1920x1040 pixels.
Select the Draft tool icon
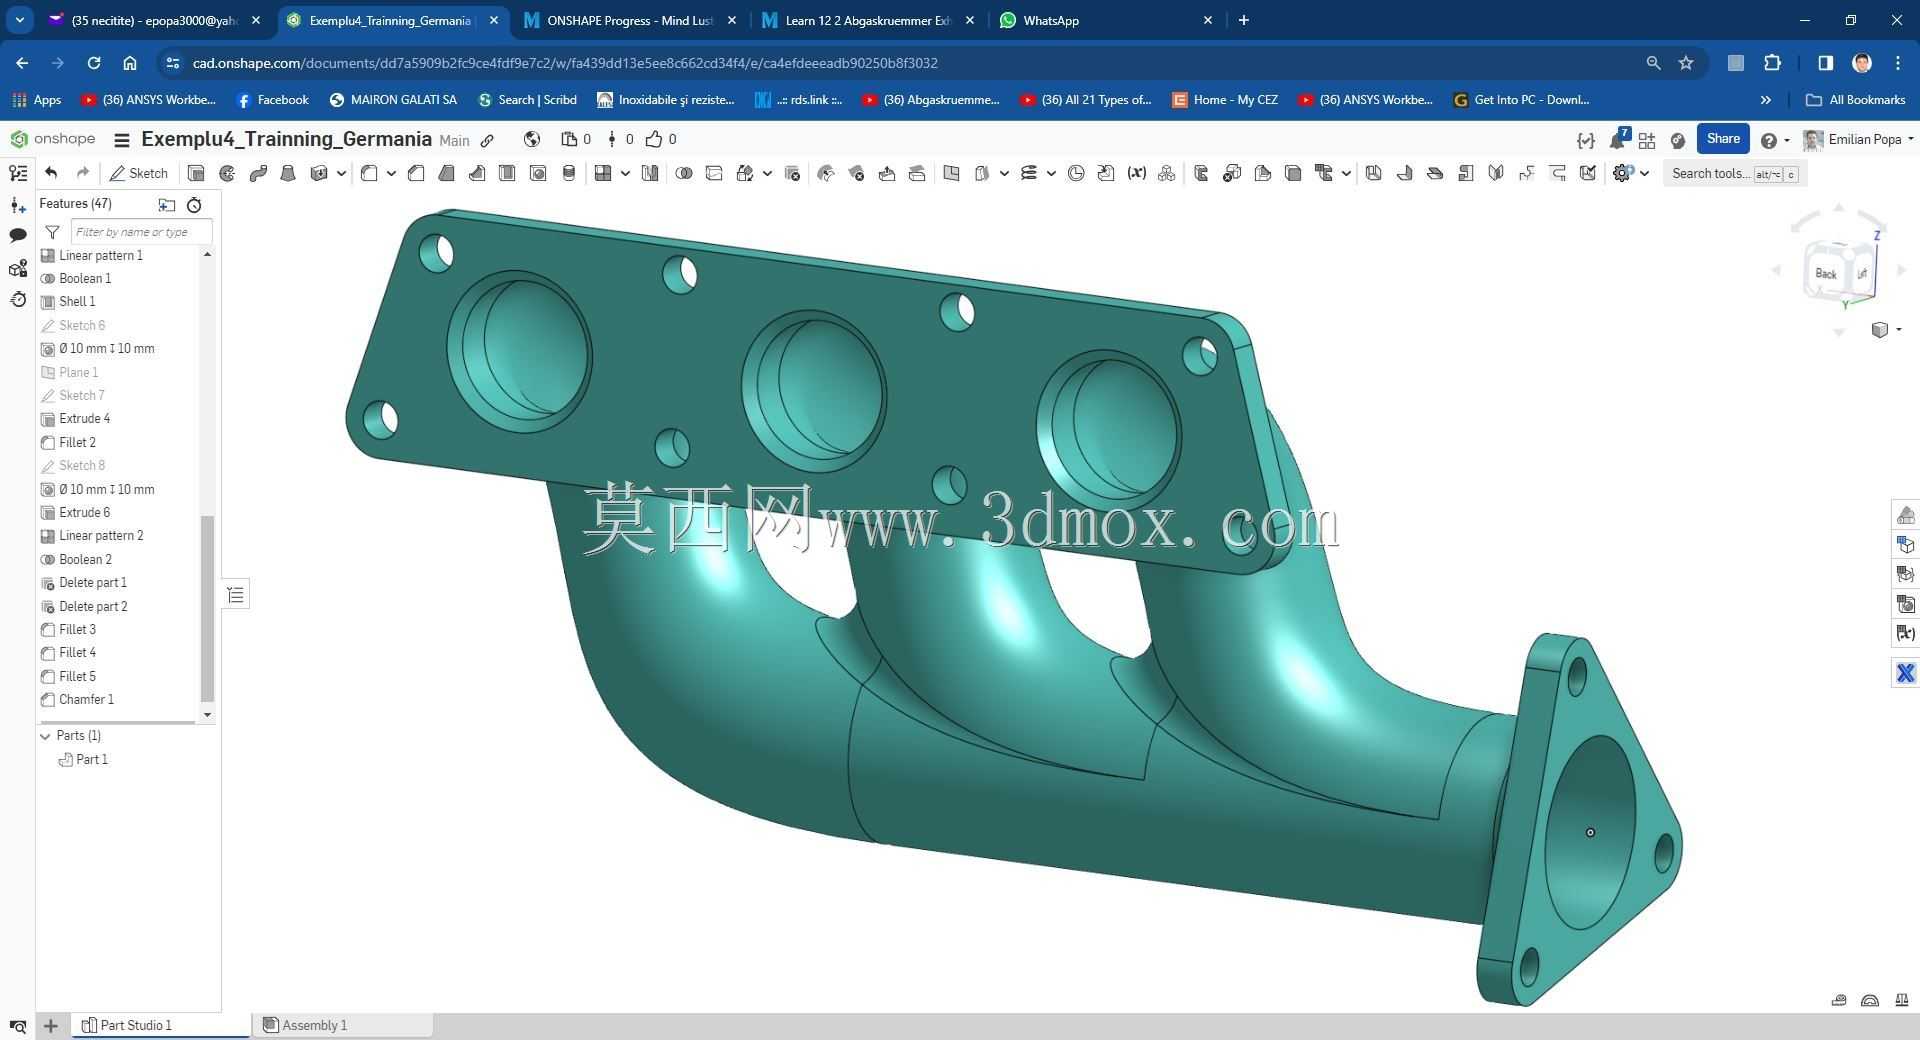coord(446,173)
